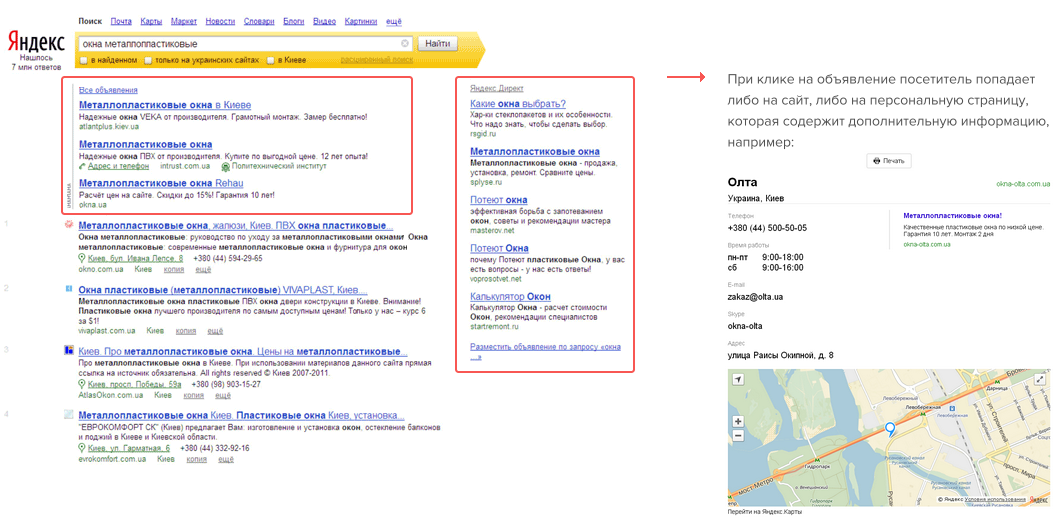Open 'ещё' under the AtlasOkon.com.ua result

pos(222,395)
